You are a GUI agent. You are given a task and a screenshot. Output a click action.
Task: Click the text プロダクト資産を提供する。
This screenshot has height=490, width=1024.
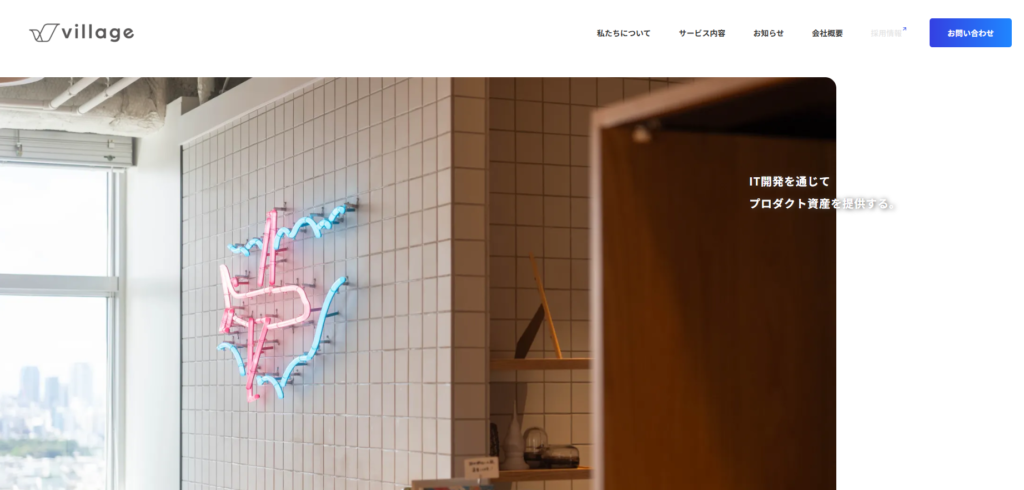pyautogui.click(x=823, y=203)
